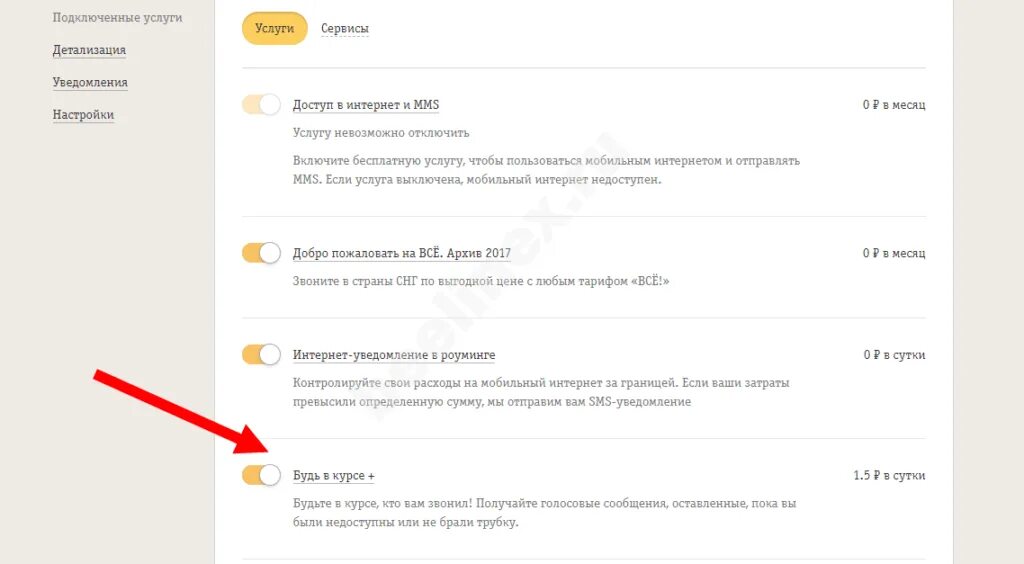Image resolution: width=1024 pixels, height=564 pixels.
Task: Turn off Добро пожаловать на ВСЁ toggle
Action: click(261, 253)
